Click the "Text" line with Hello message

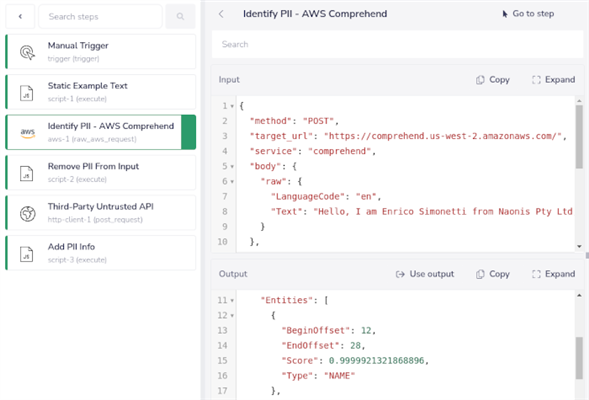[422, 211]
